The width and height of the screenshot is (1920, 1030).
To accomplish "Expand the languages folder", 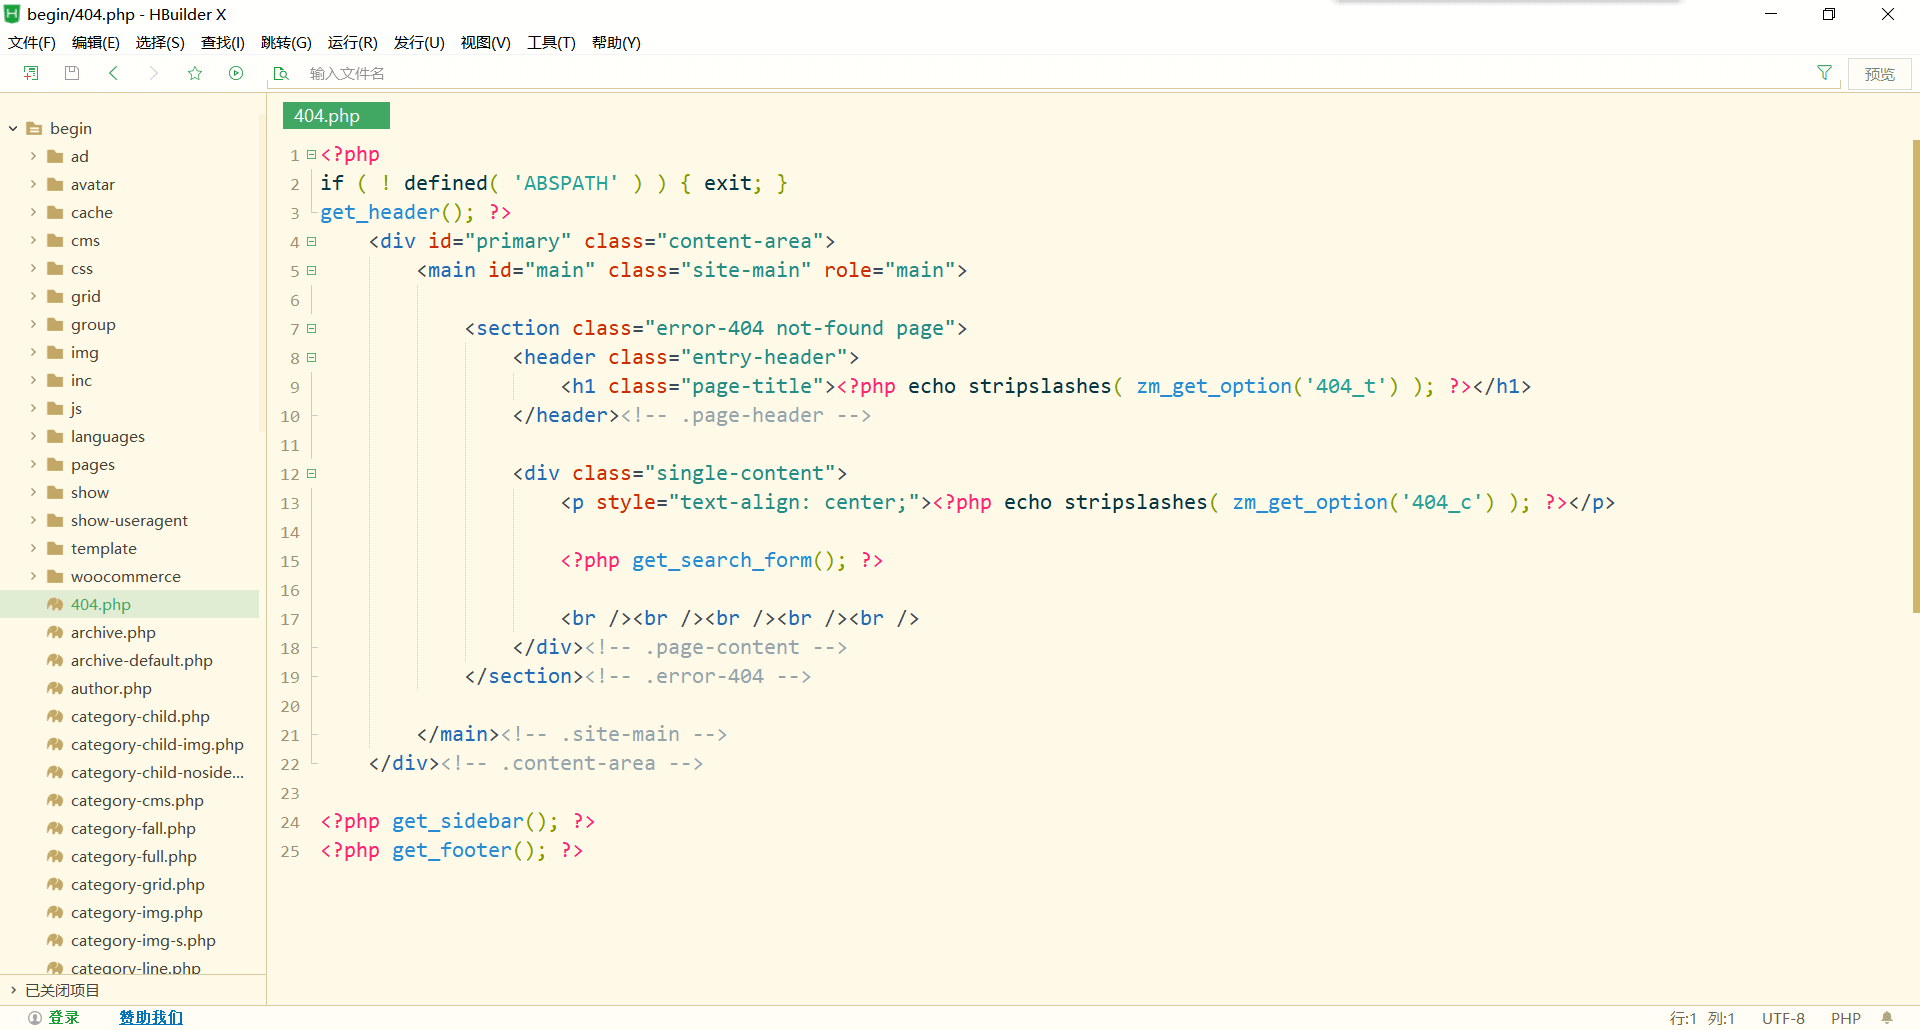I will (33, 436).
